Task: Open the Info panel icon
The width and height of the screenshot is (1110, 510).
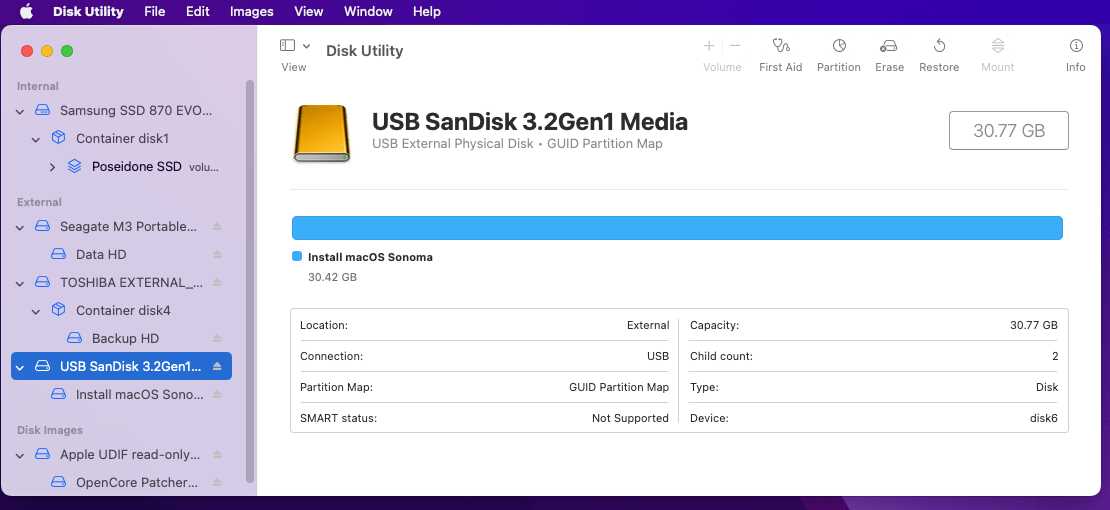Action: click(x=1075, y=55)
